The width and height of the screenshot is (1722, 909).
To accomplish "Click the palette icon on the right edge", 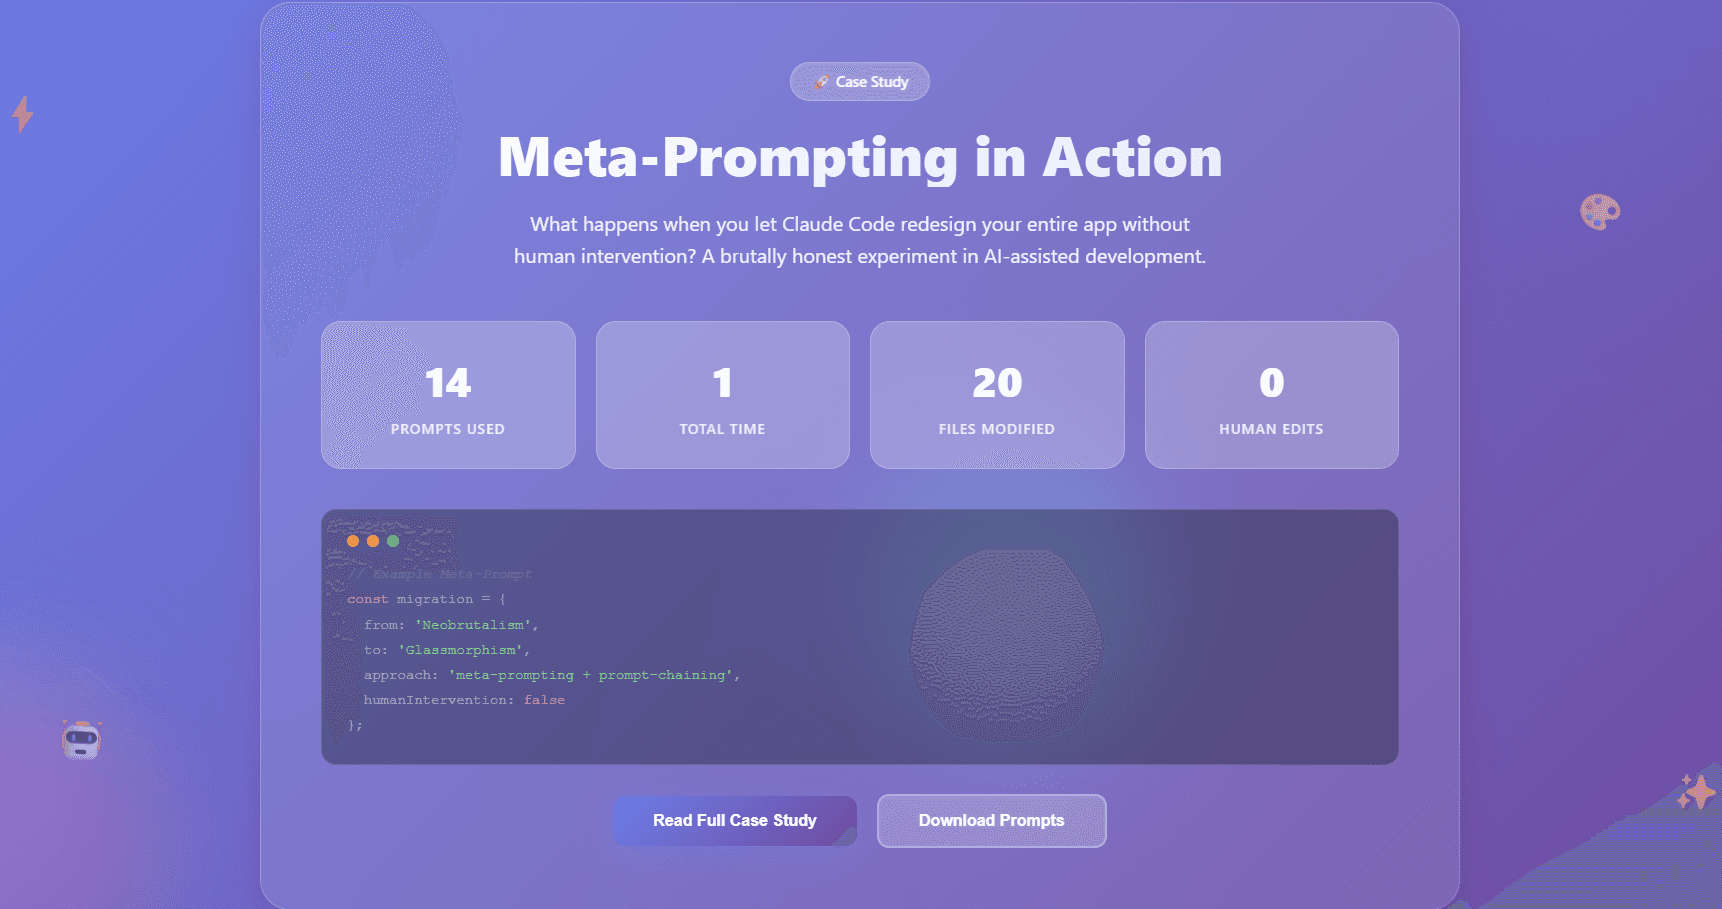I will point(1598,211).
